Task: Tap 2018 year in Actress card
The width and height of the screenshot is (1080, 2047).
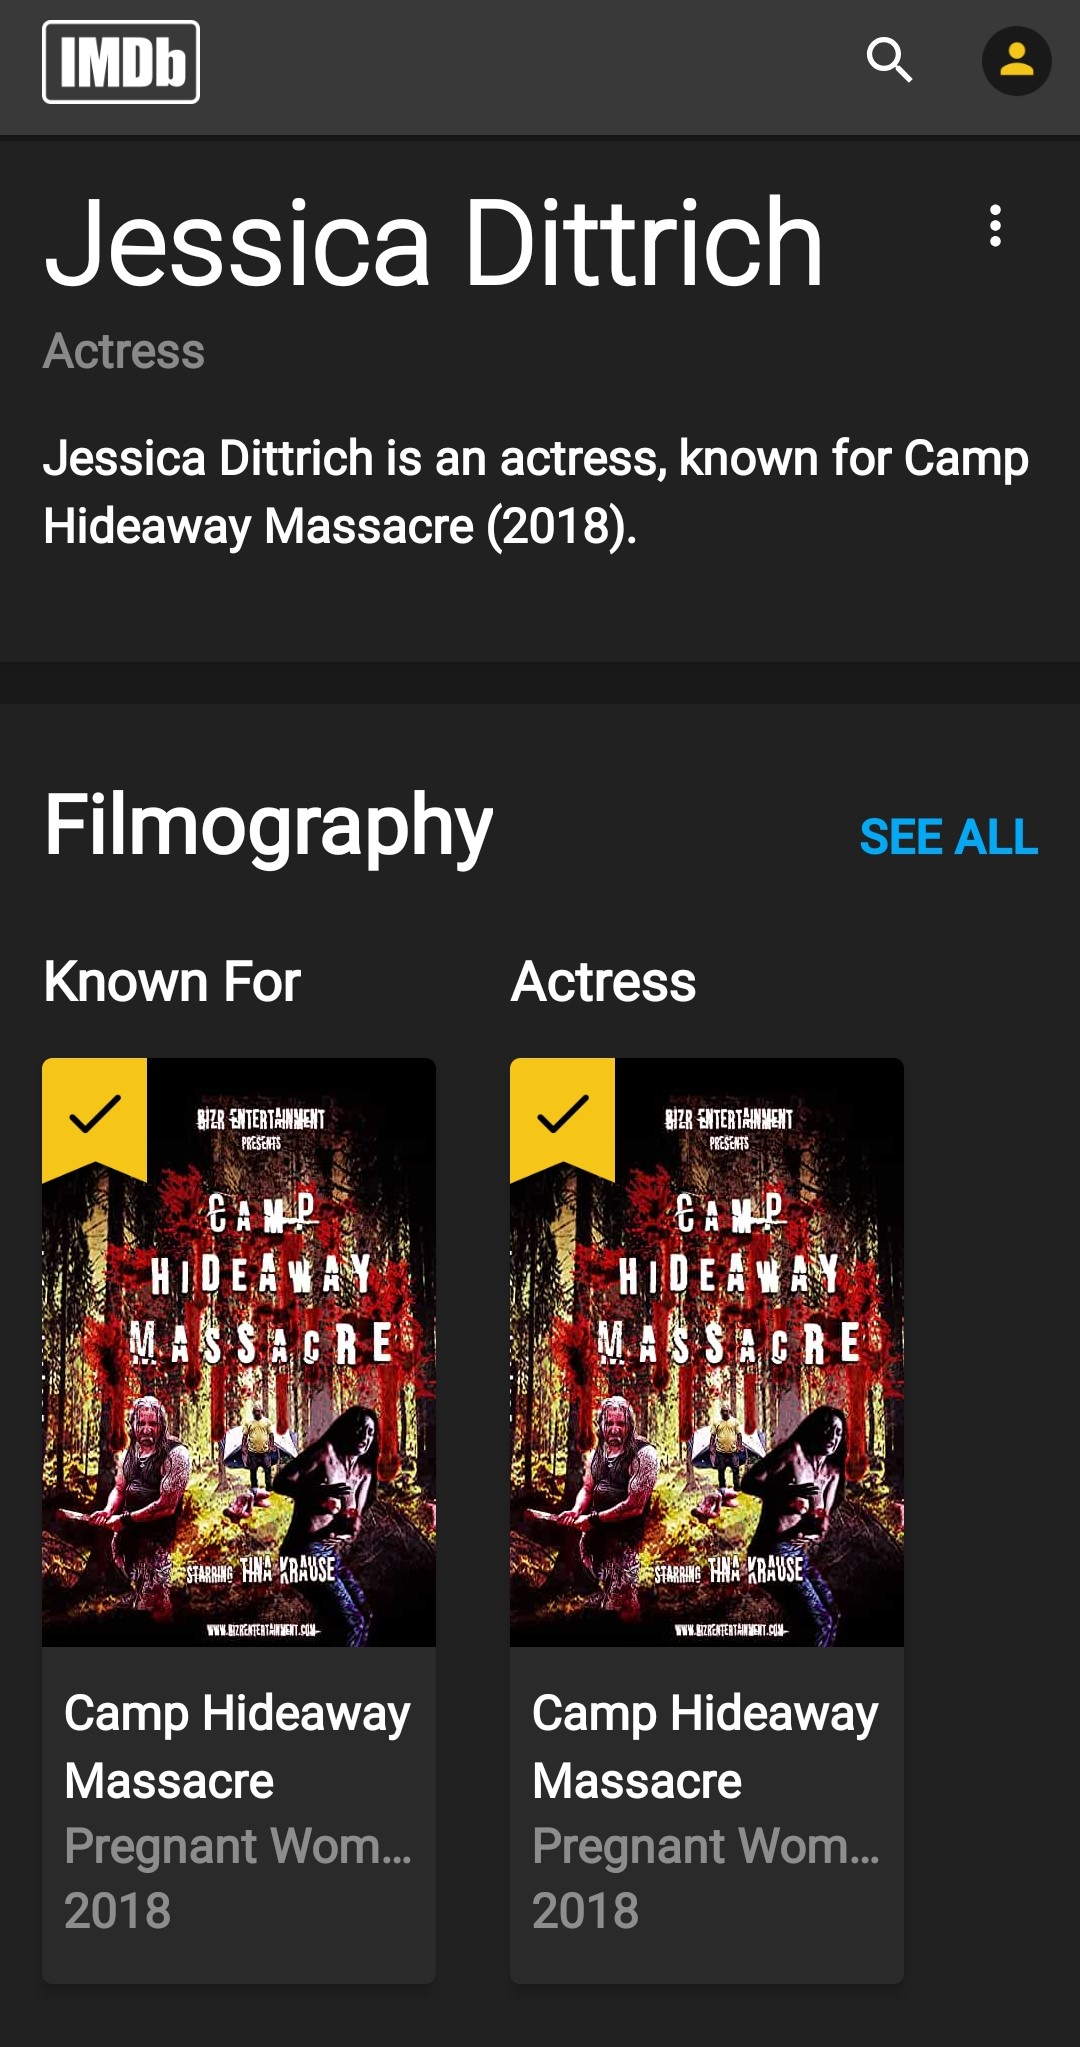Action: (586, 1911)
